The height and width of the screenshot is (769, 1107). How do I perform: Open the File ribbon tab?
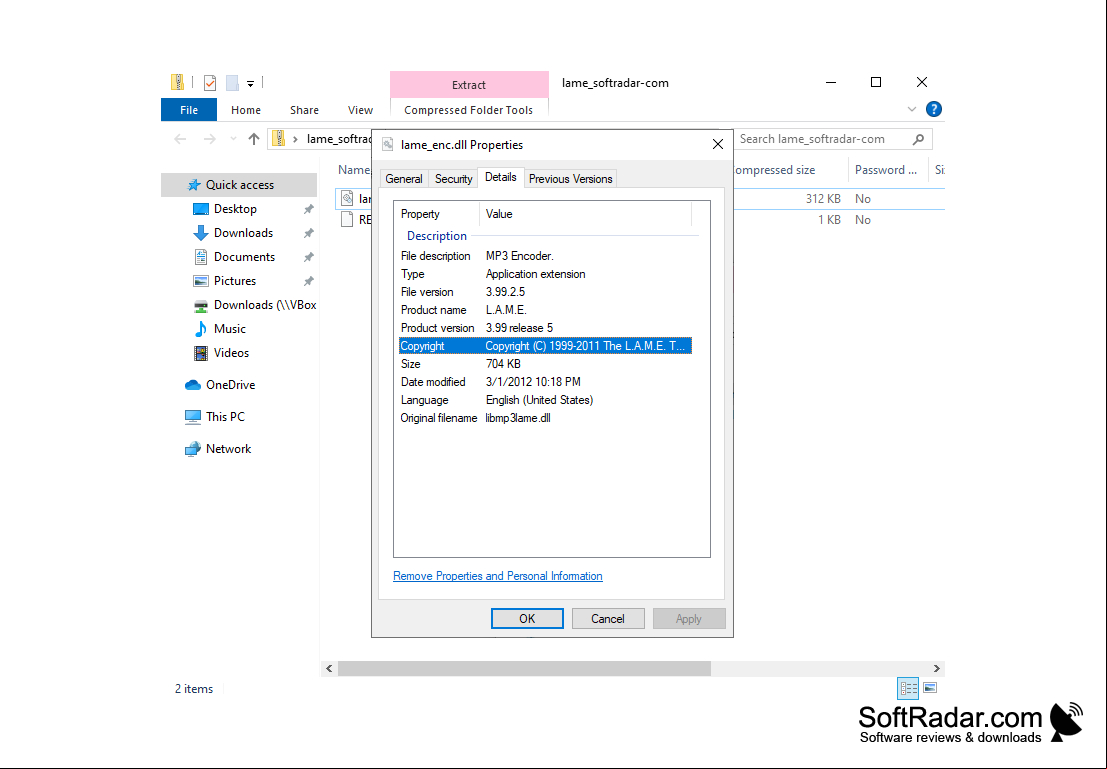point(189,110)
